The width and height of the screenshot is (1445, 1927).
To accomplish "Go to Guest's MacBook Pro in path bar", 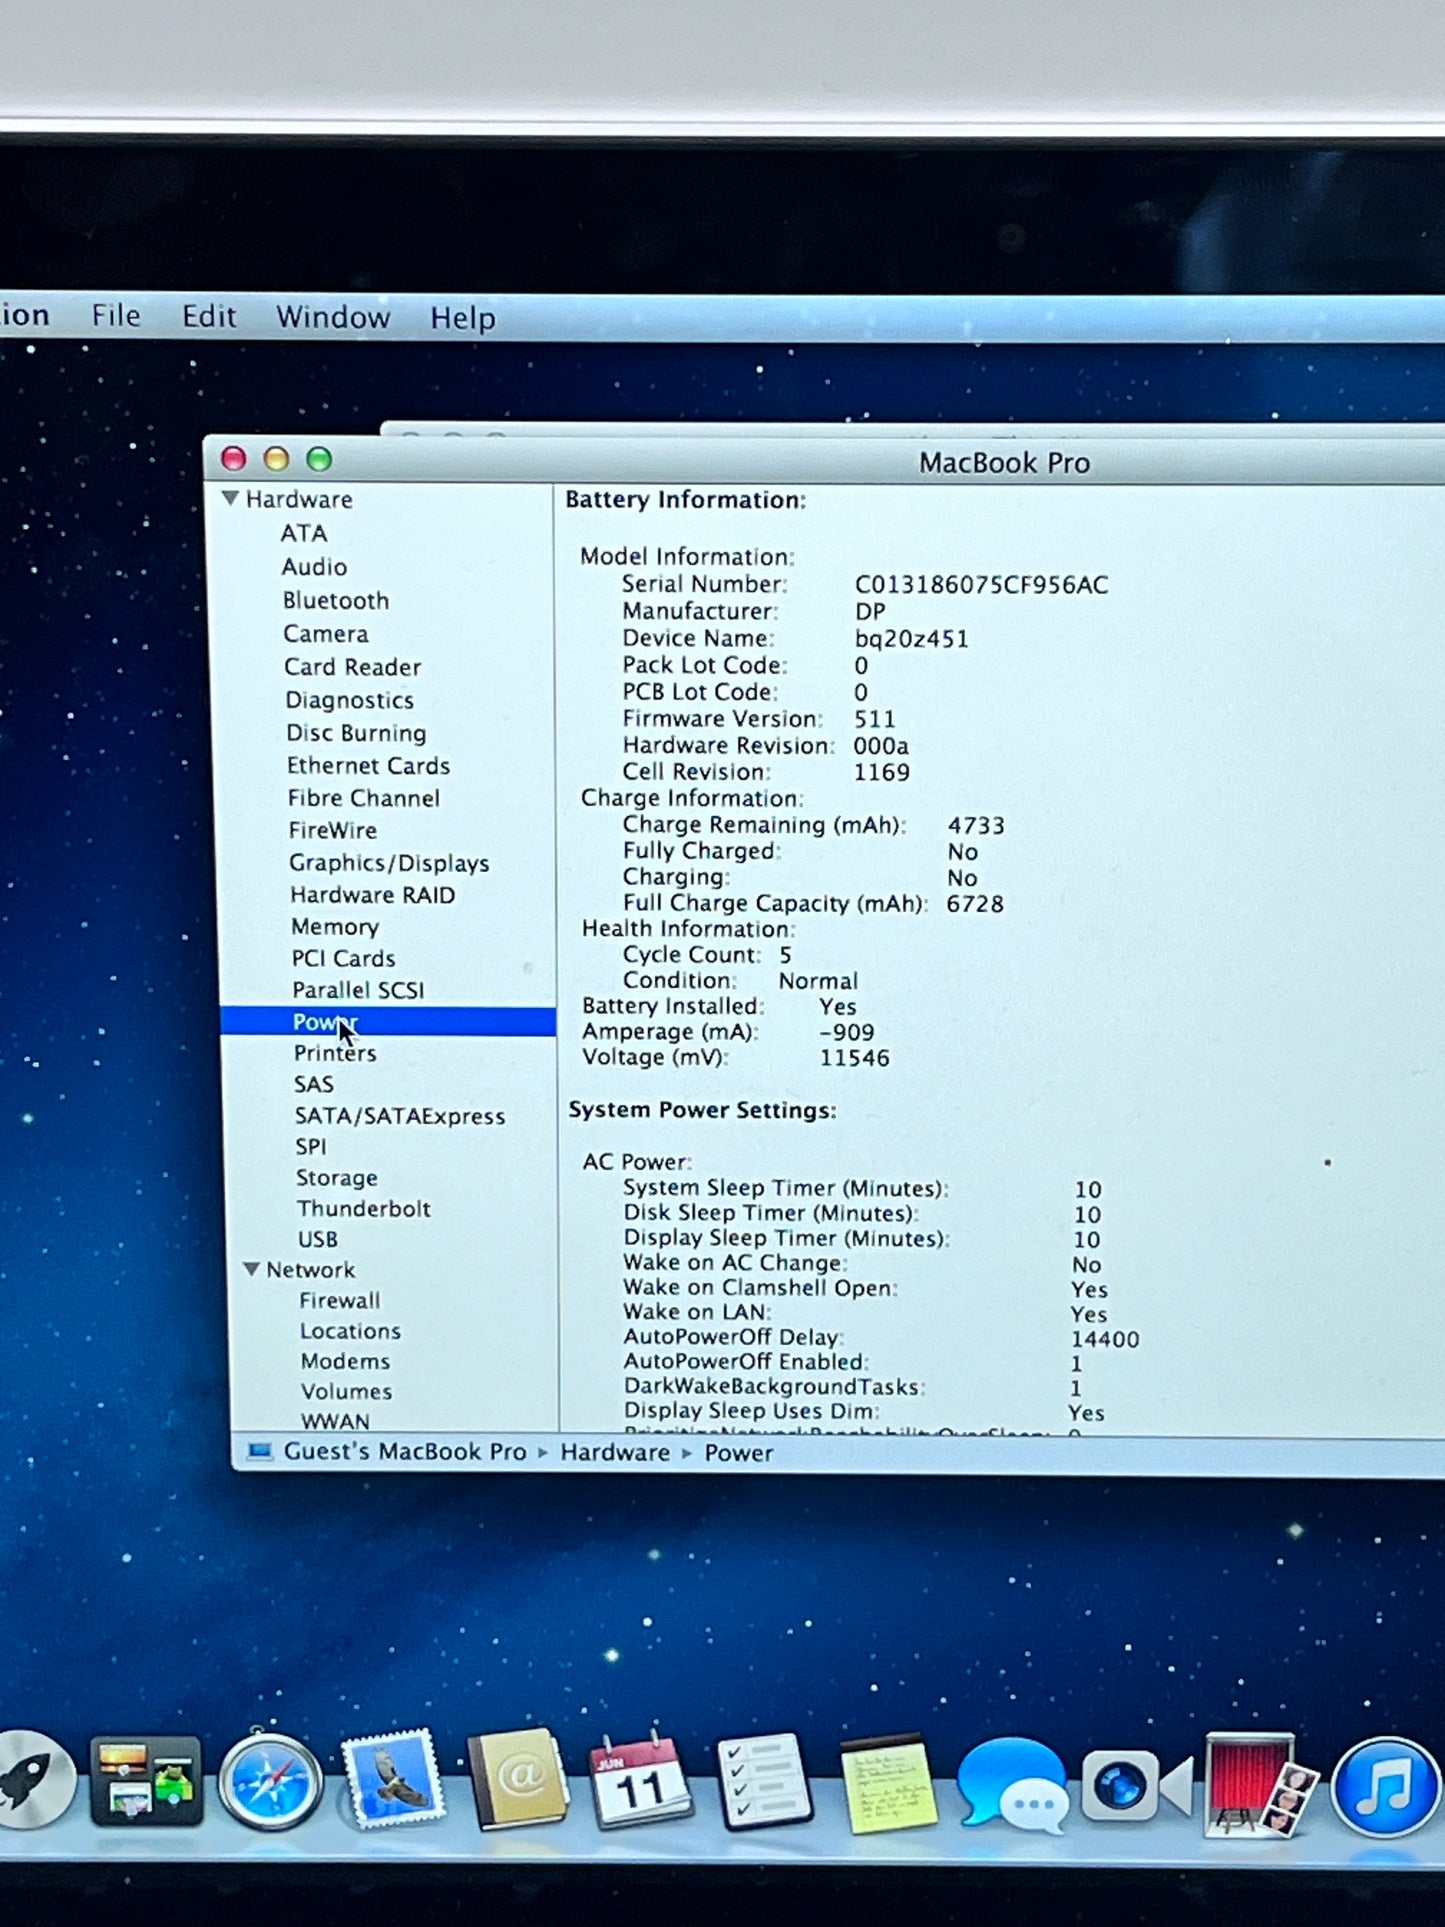I will pyautogui.click(x=404, y=1451).
